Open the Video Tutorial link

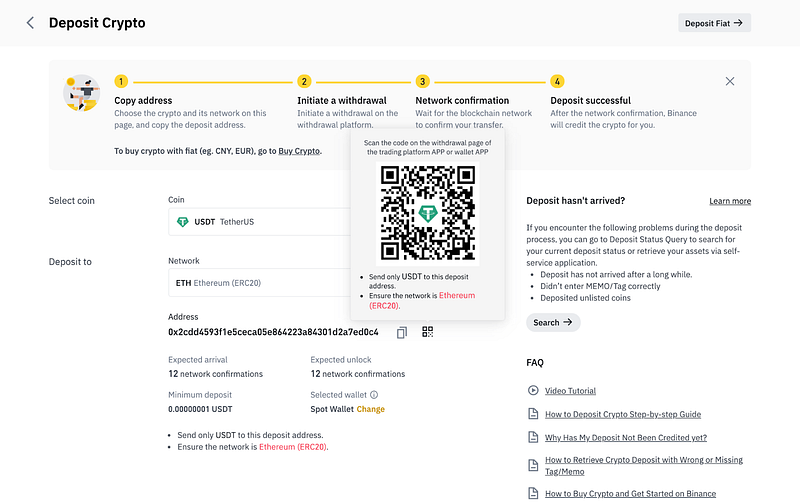[x=570, y=391]
